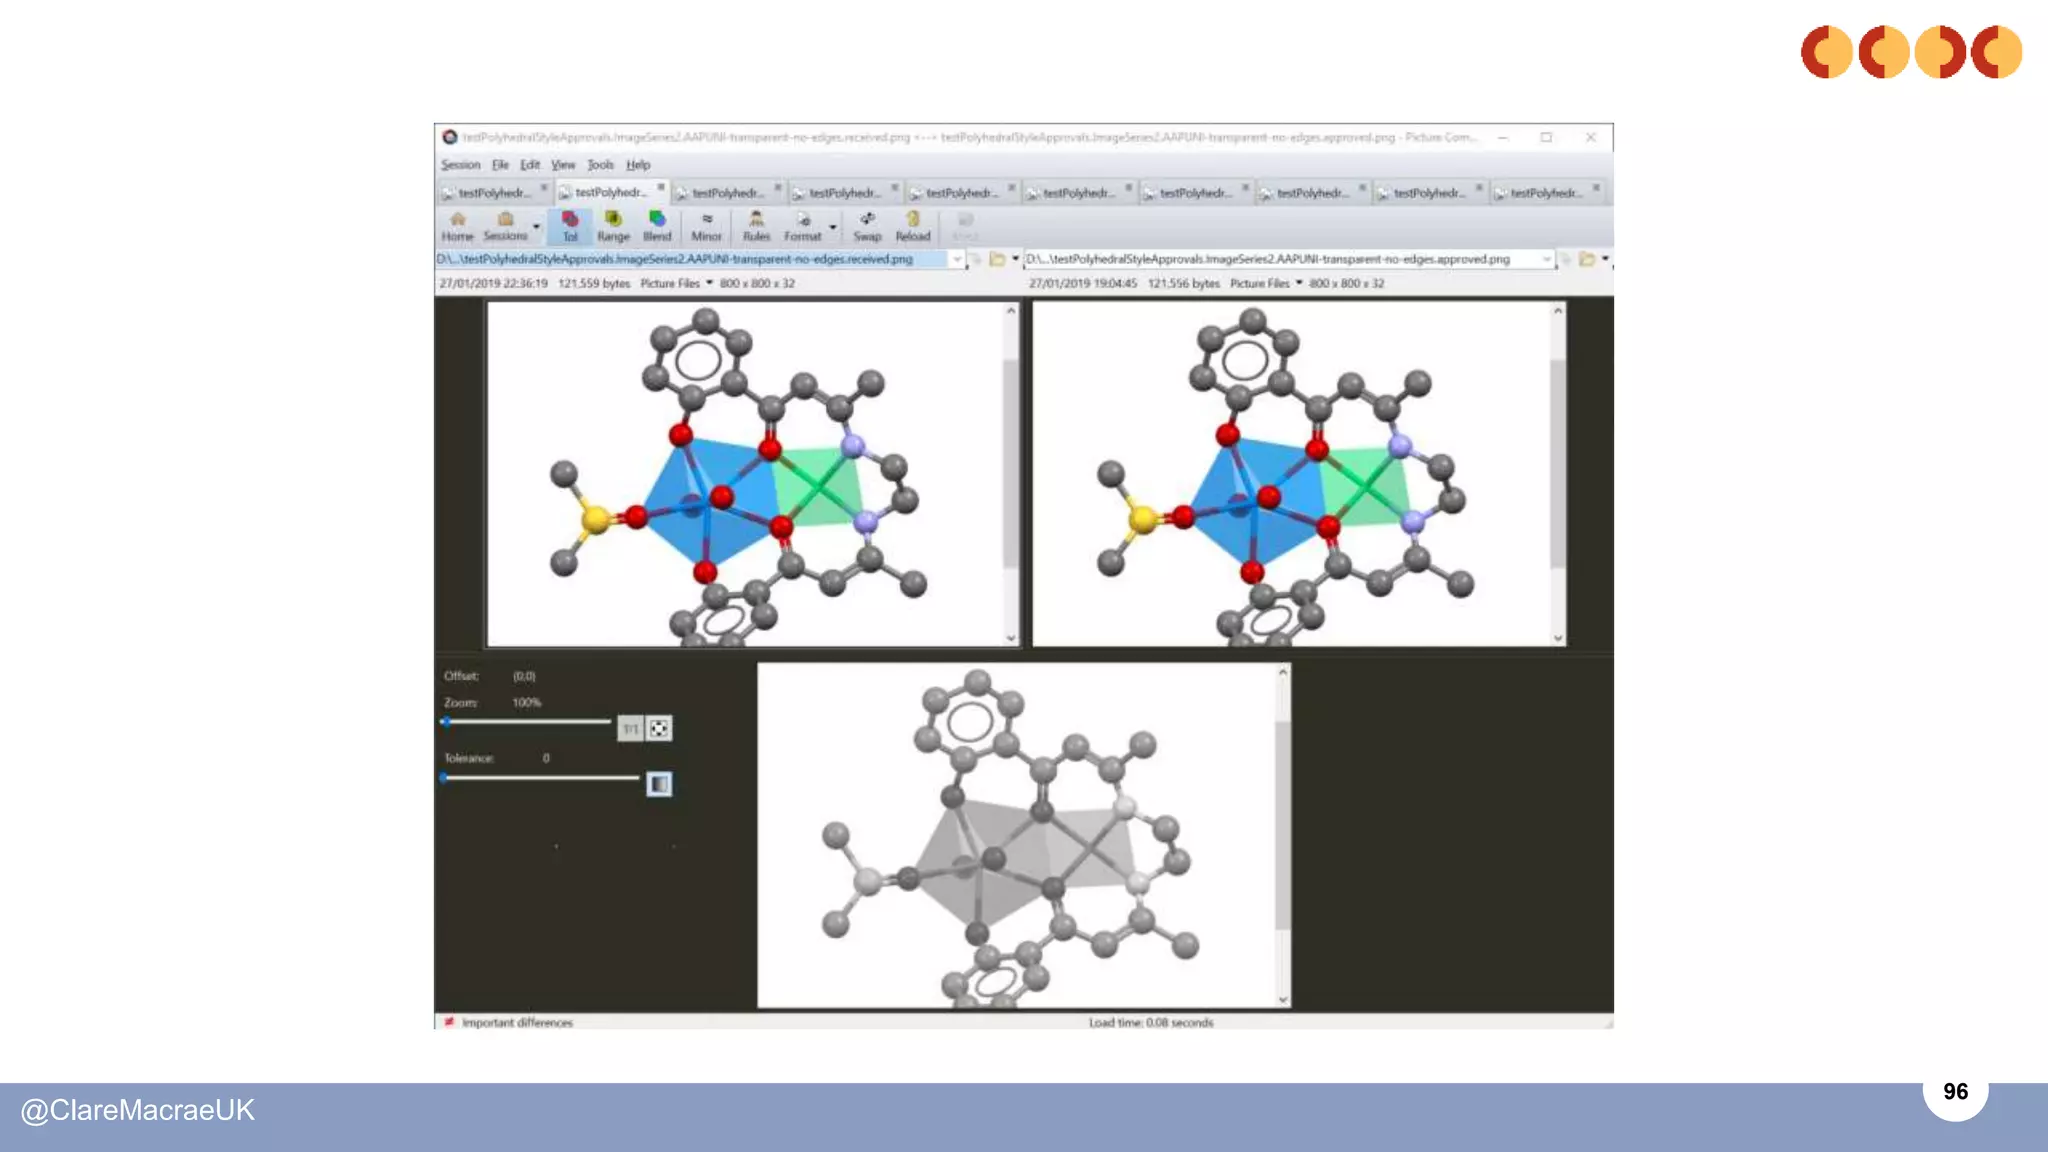Click the right file path field
This screenshot has width=2048, height=1152.
coord(1280,259)
